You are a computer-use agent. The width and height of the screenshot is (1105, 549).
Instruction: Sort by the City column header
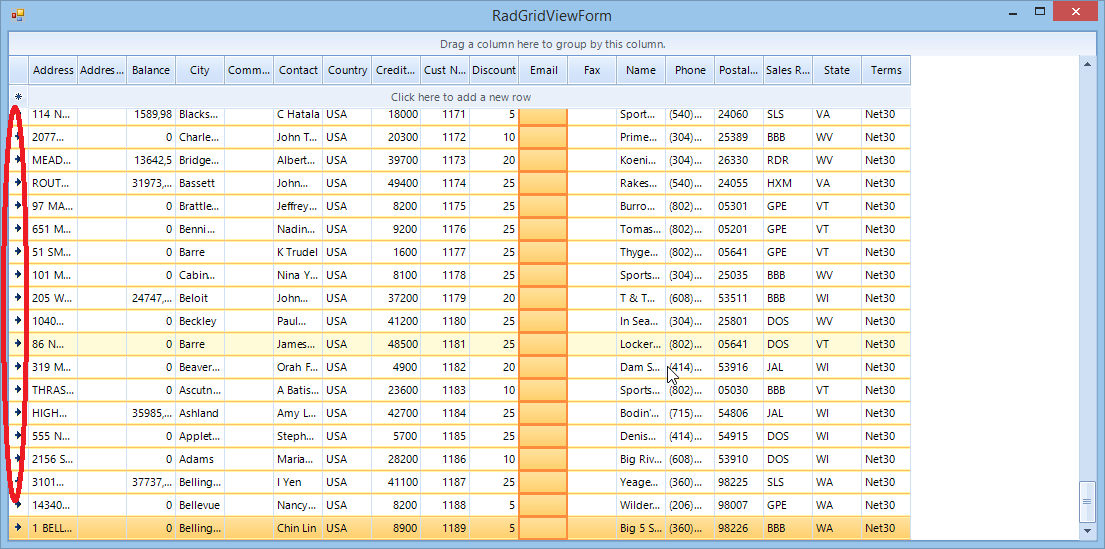click(200, 70)
